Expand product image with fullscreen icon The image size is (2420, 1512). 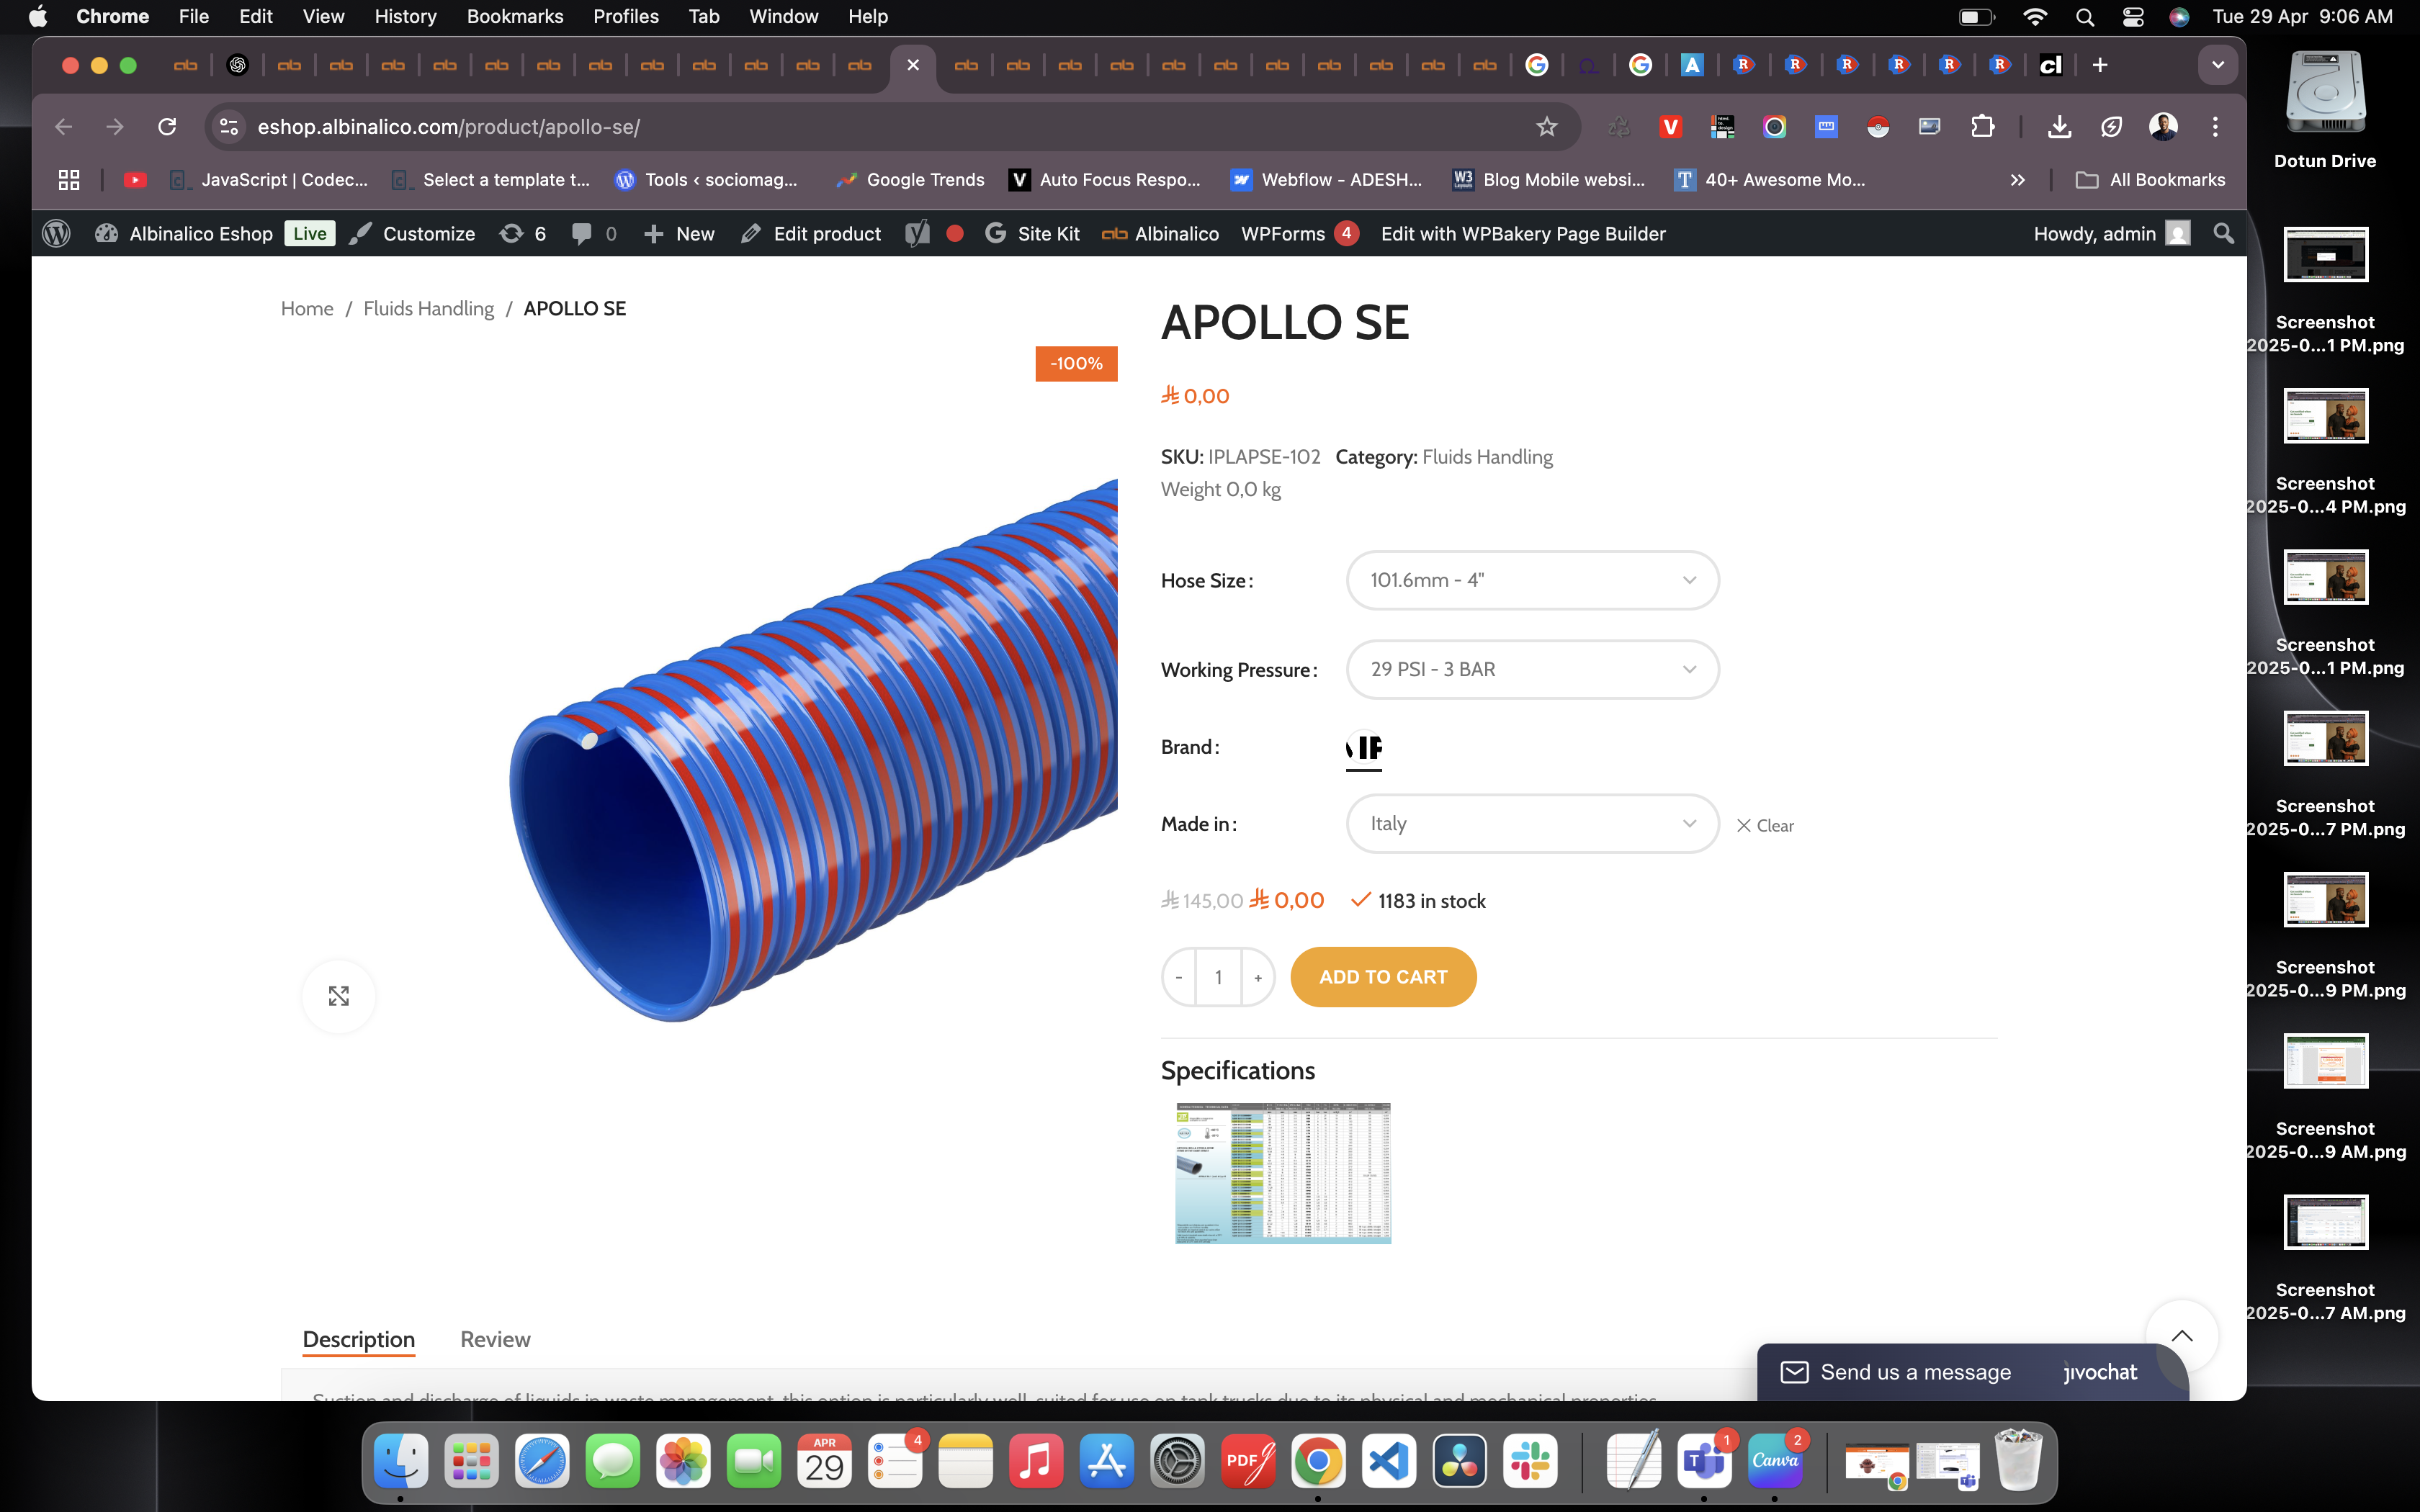coord(339,996)
